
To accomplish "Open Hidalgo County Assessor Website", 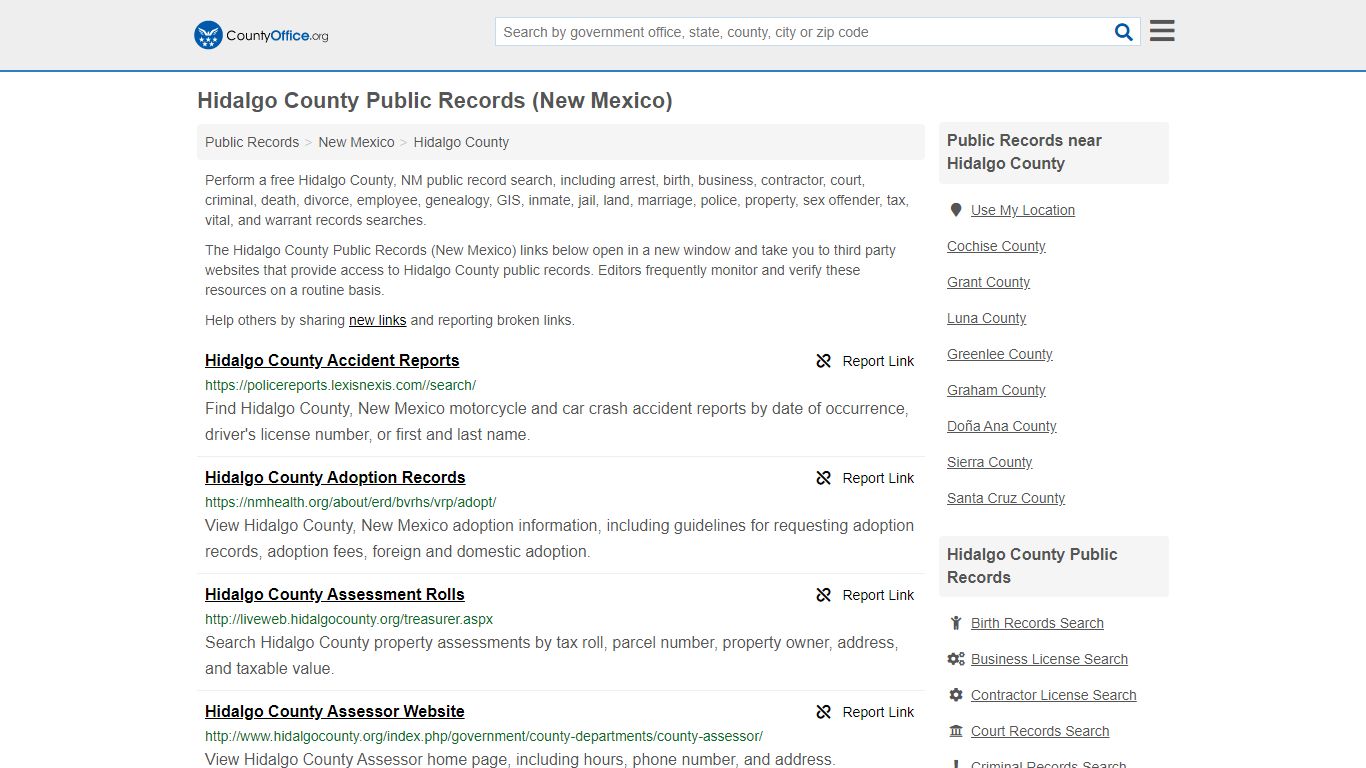I will click(x=335, y=712).
